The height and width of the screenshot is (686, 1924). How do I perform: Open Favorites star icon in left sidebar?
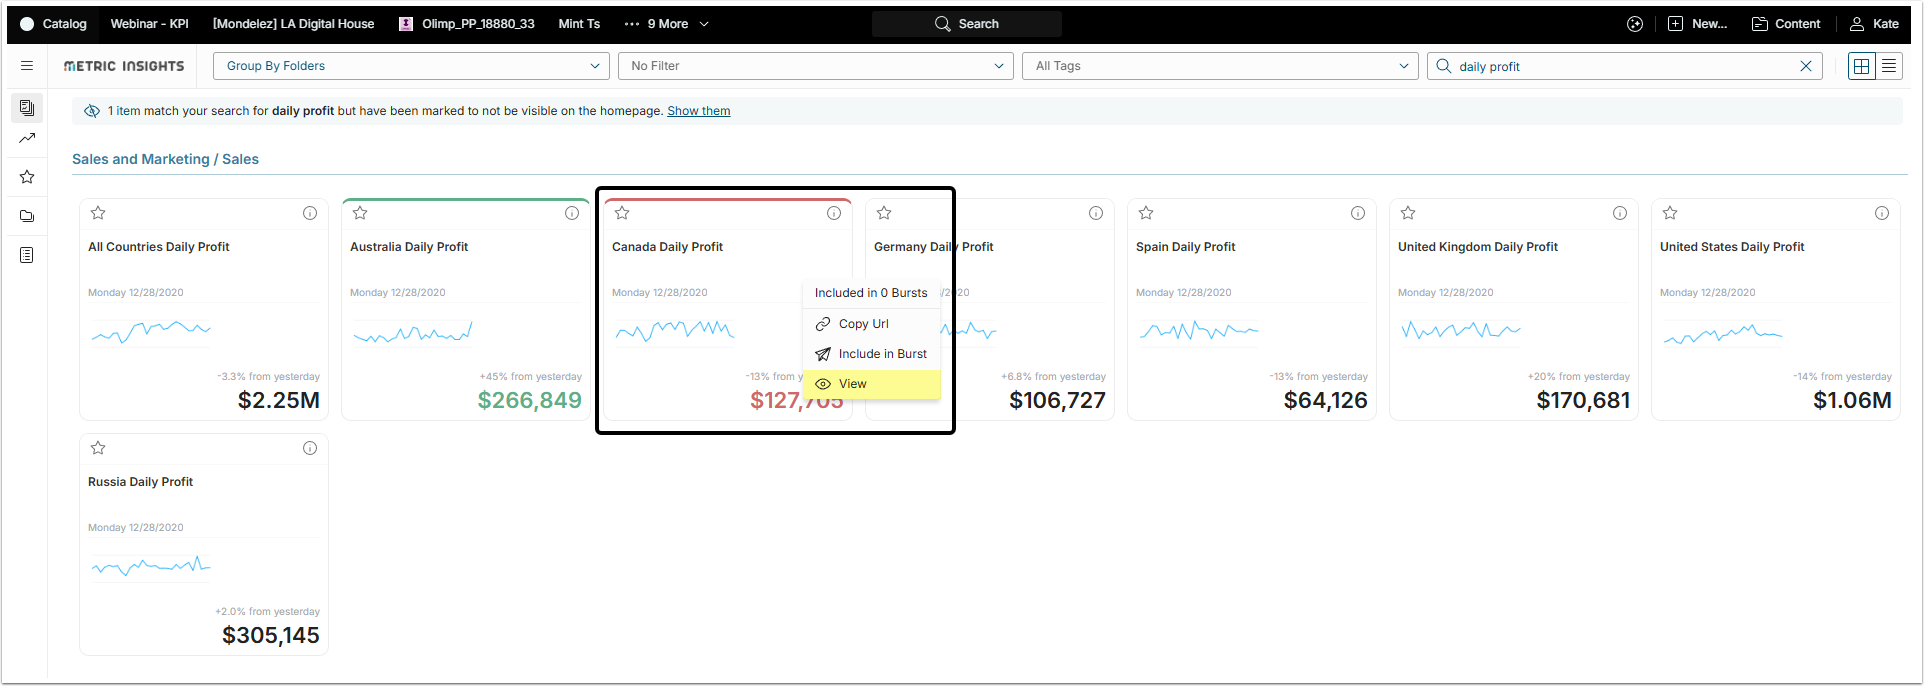pyautogui.click(x=27, y=177)
